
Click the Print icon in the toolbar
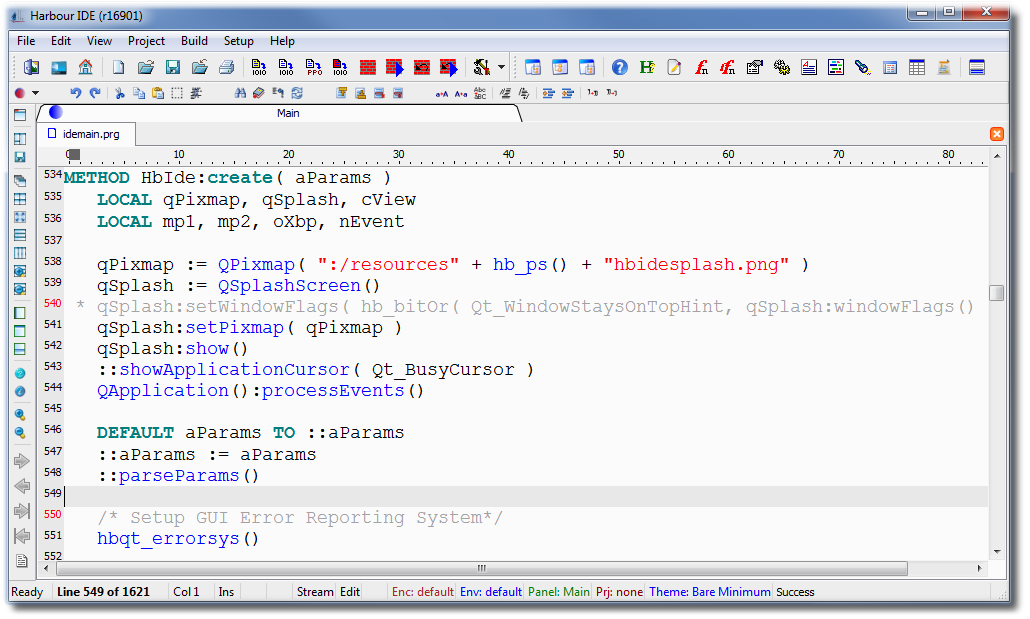227,67
